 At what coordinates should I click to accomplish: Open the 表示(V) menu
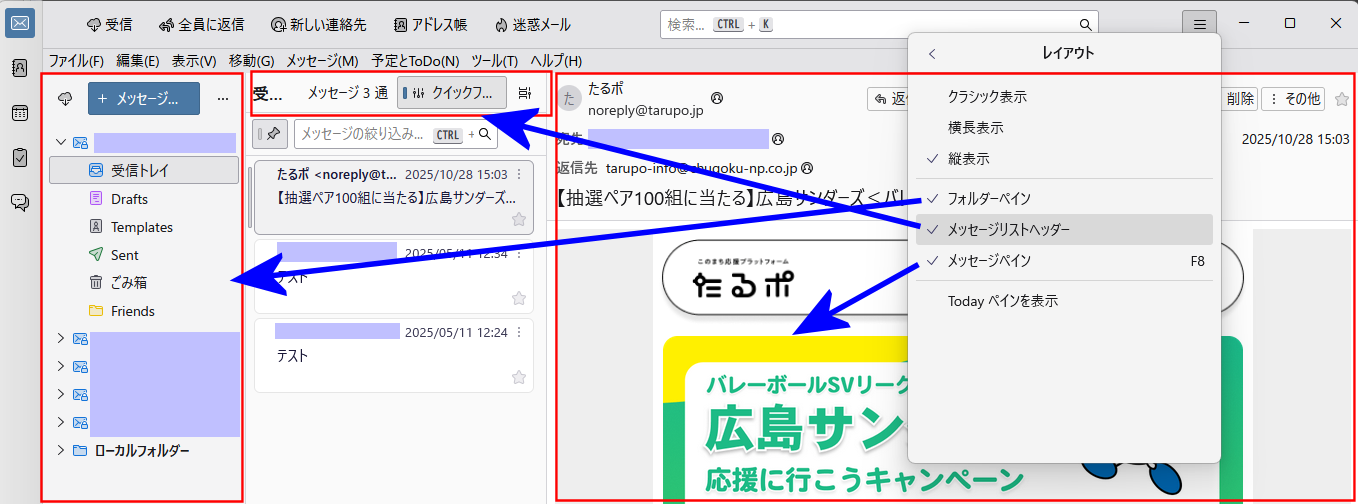point(193,60)
